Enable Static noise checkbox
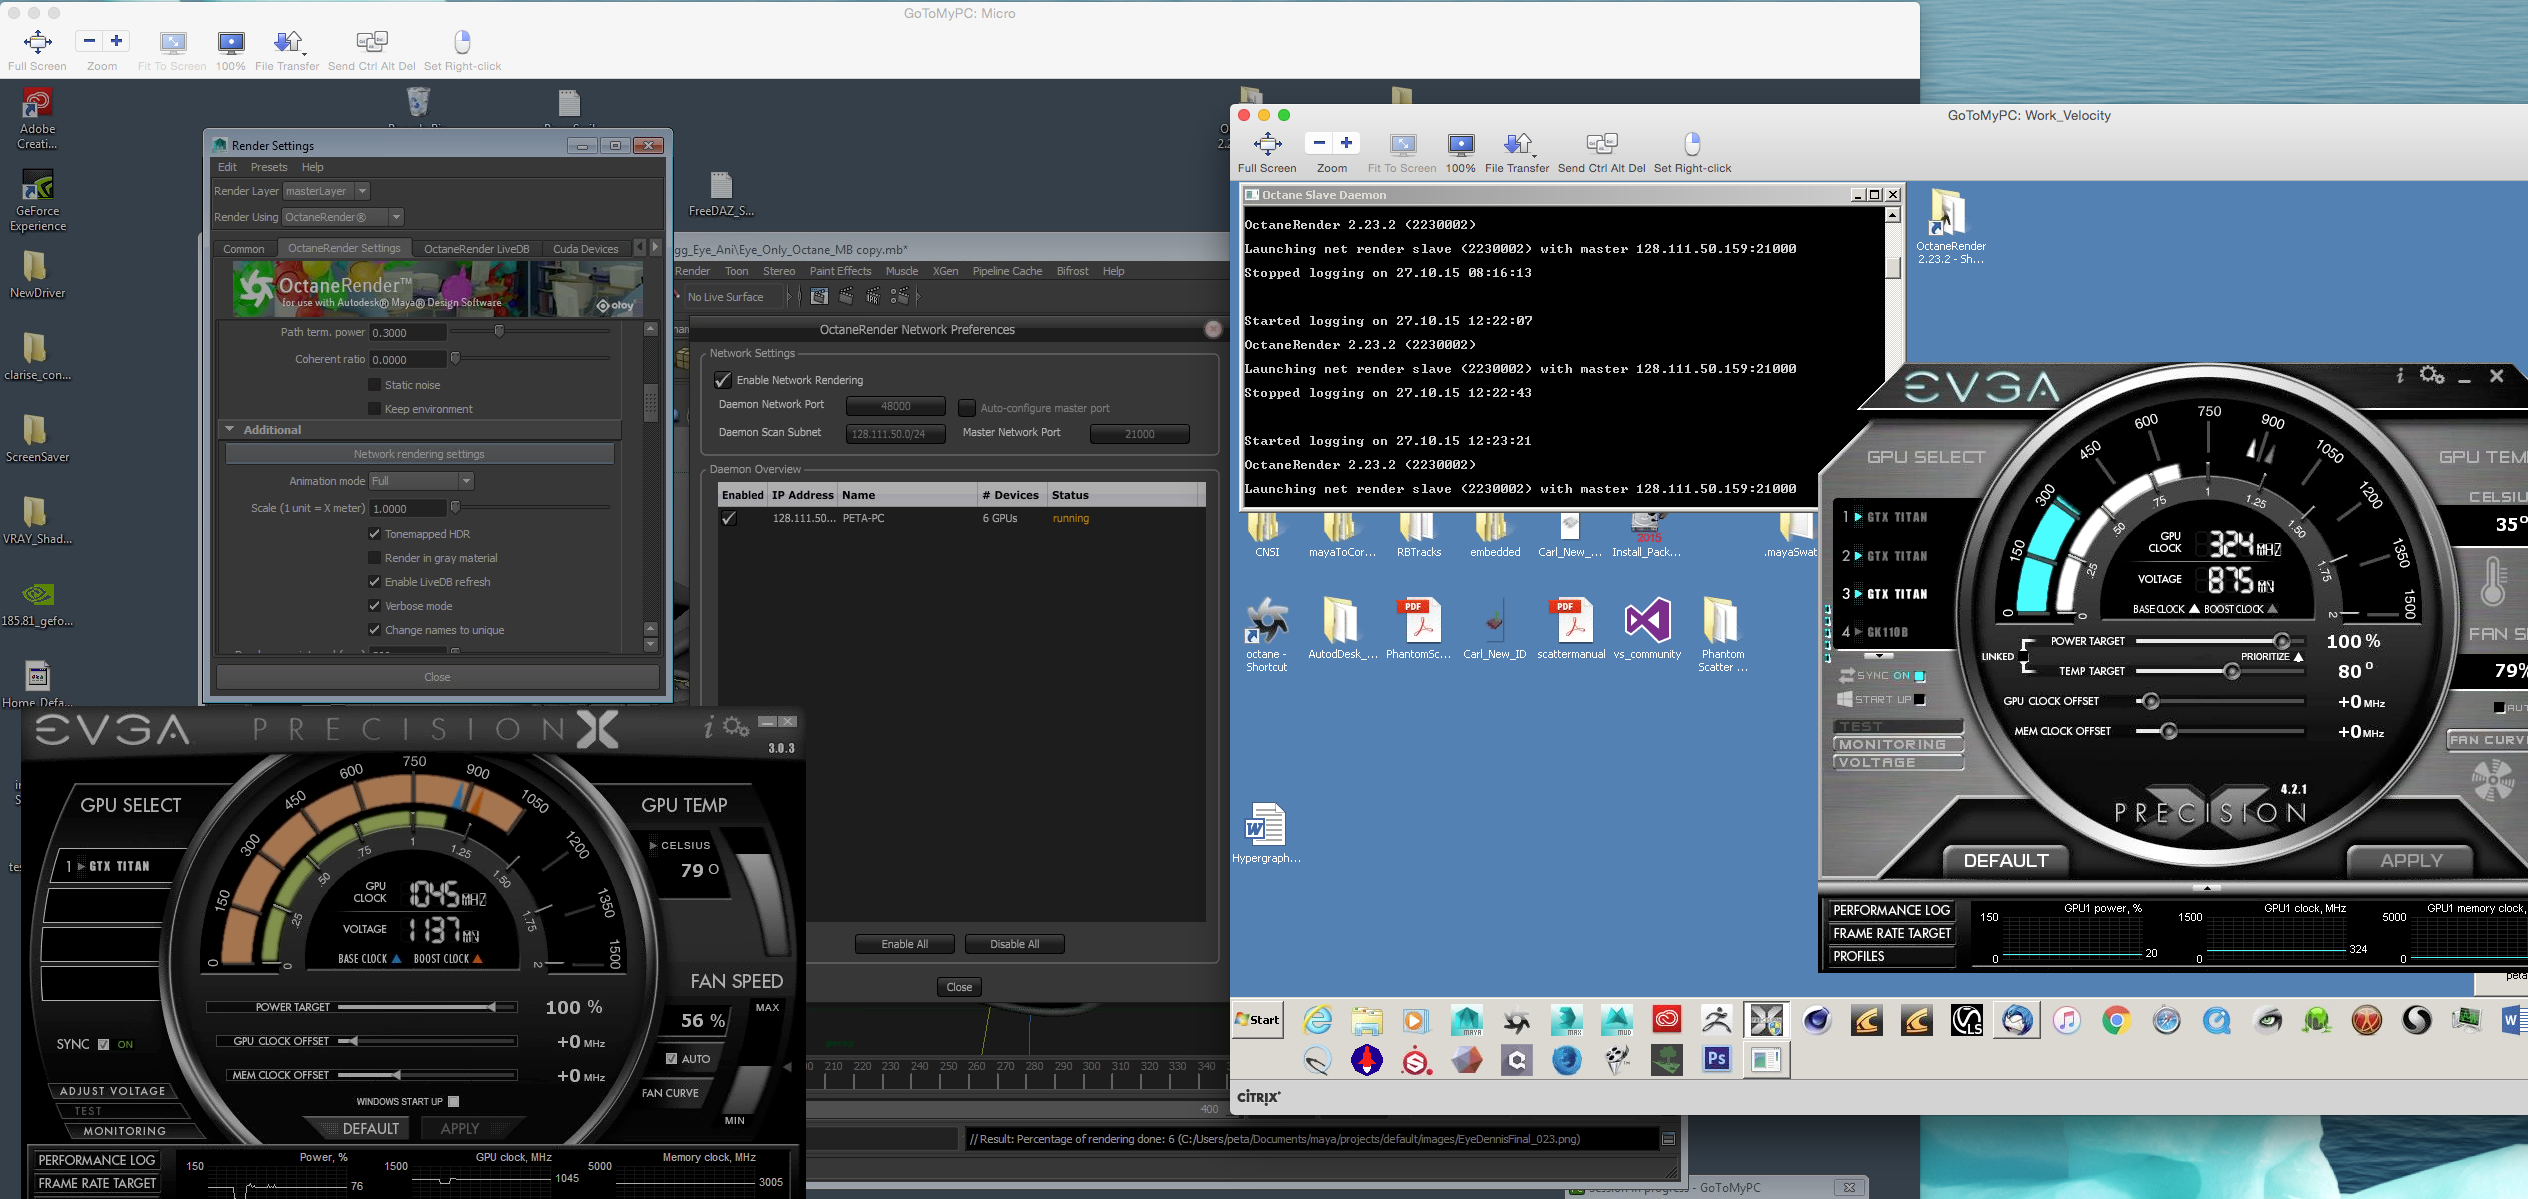 [x=374, y=385]
